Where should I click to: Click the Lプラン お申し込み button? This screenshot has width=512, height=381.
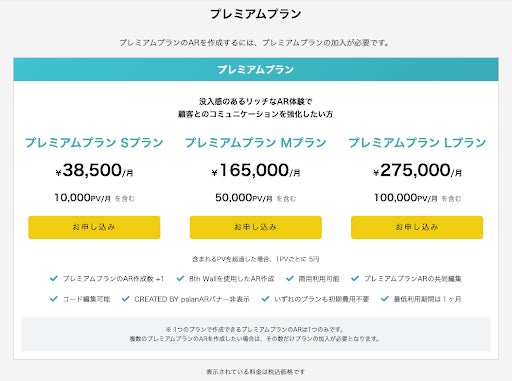coord(417,227)
